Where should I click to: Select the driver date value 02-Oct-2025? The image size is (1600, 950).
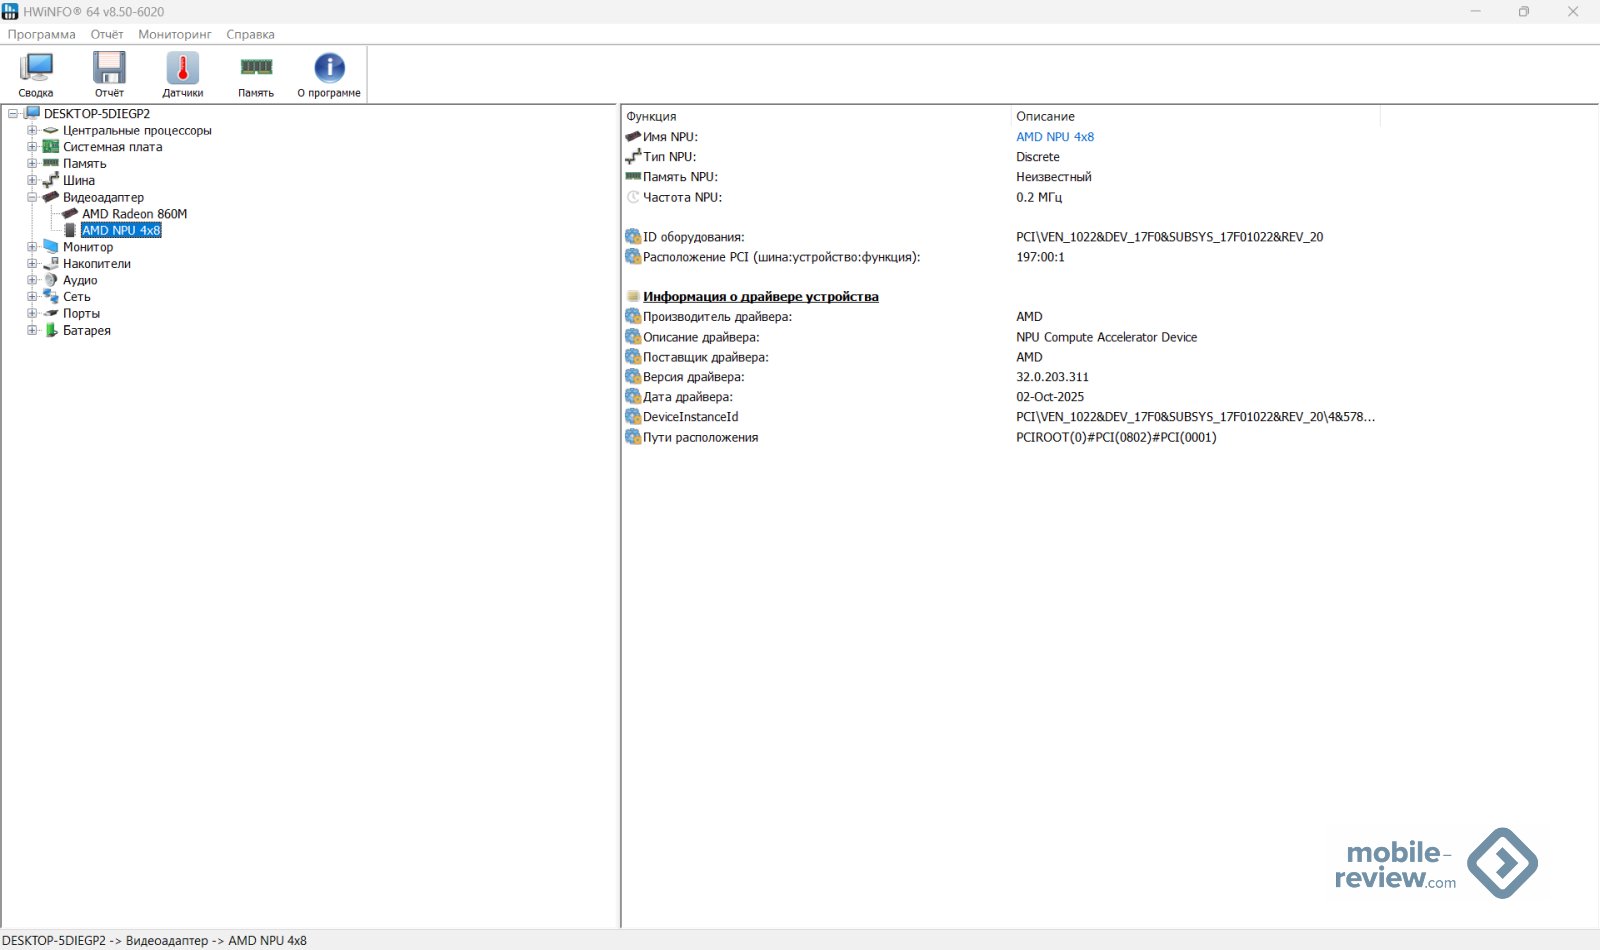coord(1050,397)
